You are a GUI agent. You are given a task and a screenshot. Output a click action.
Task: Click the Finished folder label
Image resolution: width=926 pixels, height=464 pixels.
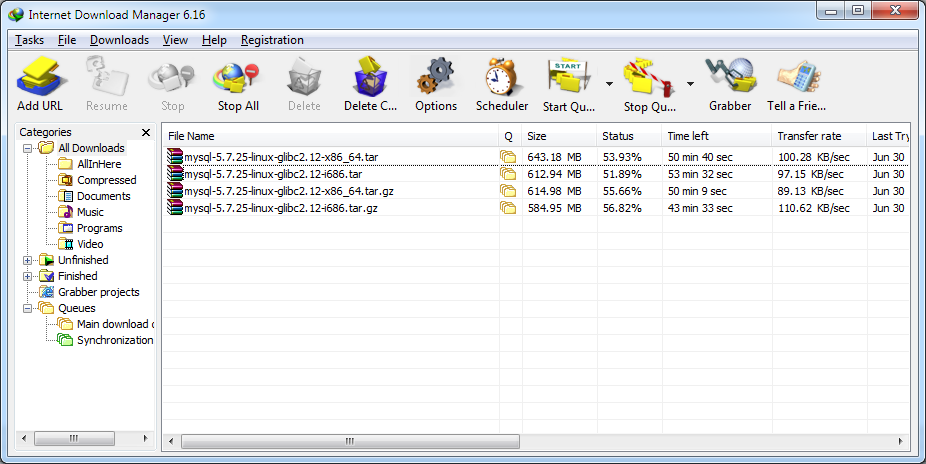77,276
